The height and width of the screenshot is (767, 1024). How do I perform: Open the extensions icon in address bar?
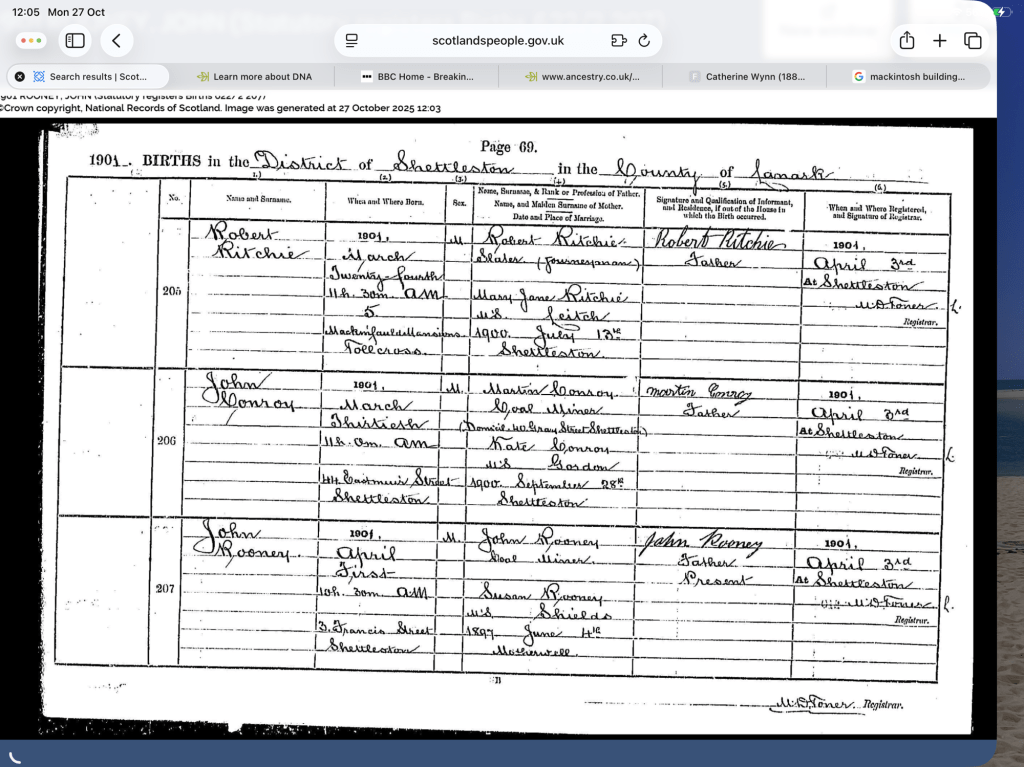pos(618,41)
